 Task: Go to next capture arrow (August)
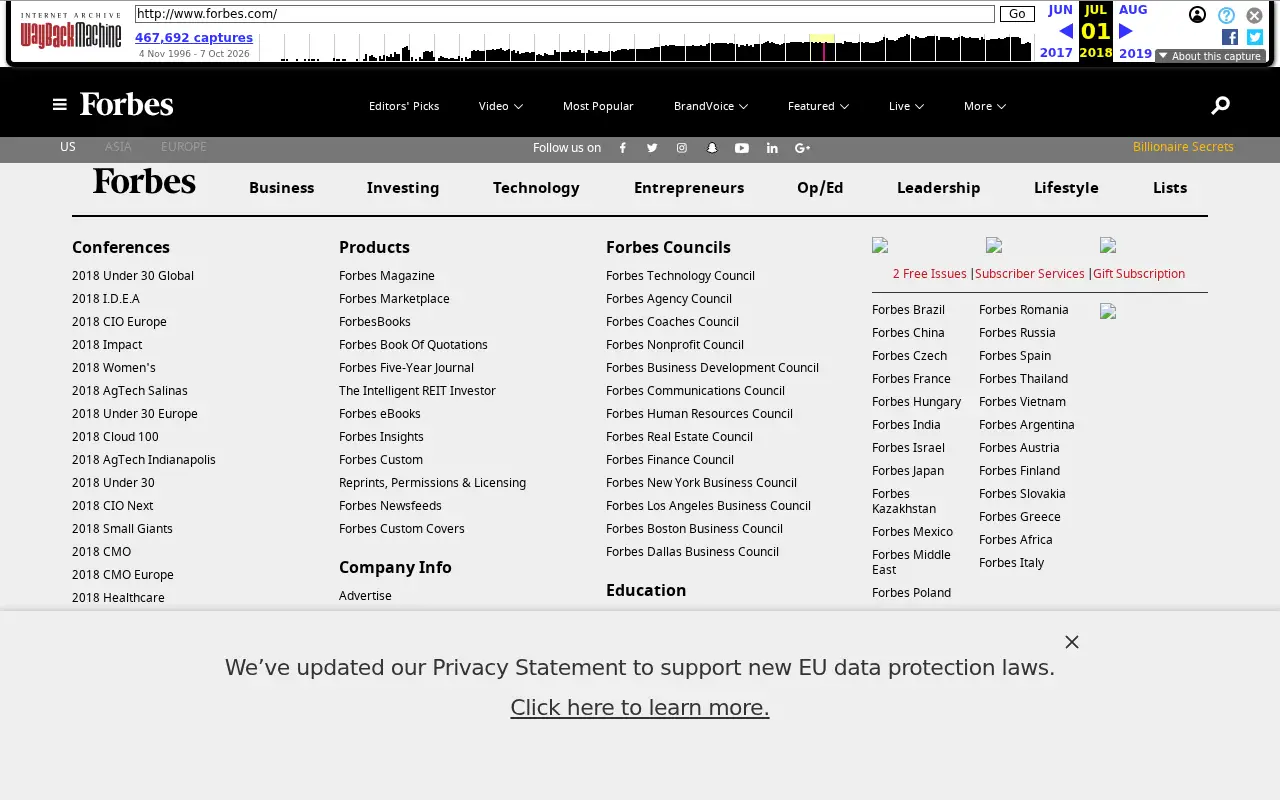coord(1126,31)
